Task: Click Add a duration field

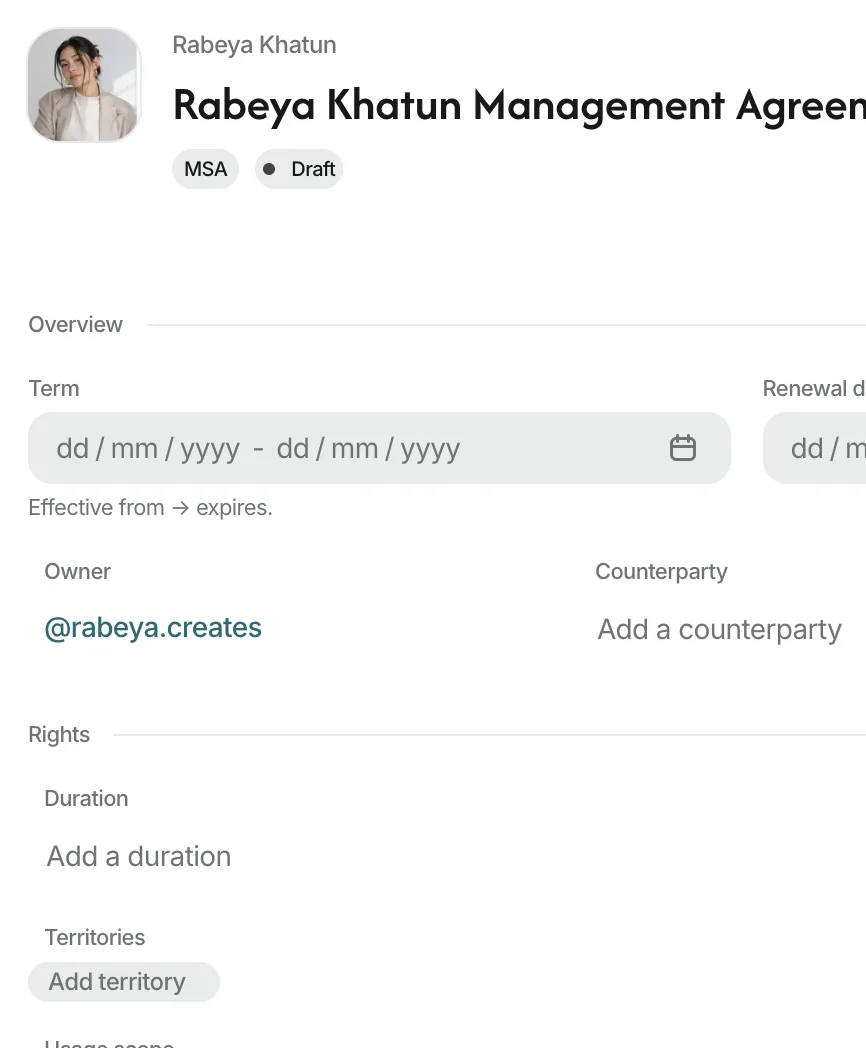Action: [x=139, y=856]
